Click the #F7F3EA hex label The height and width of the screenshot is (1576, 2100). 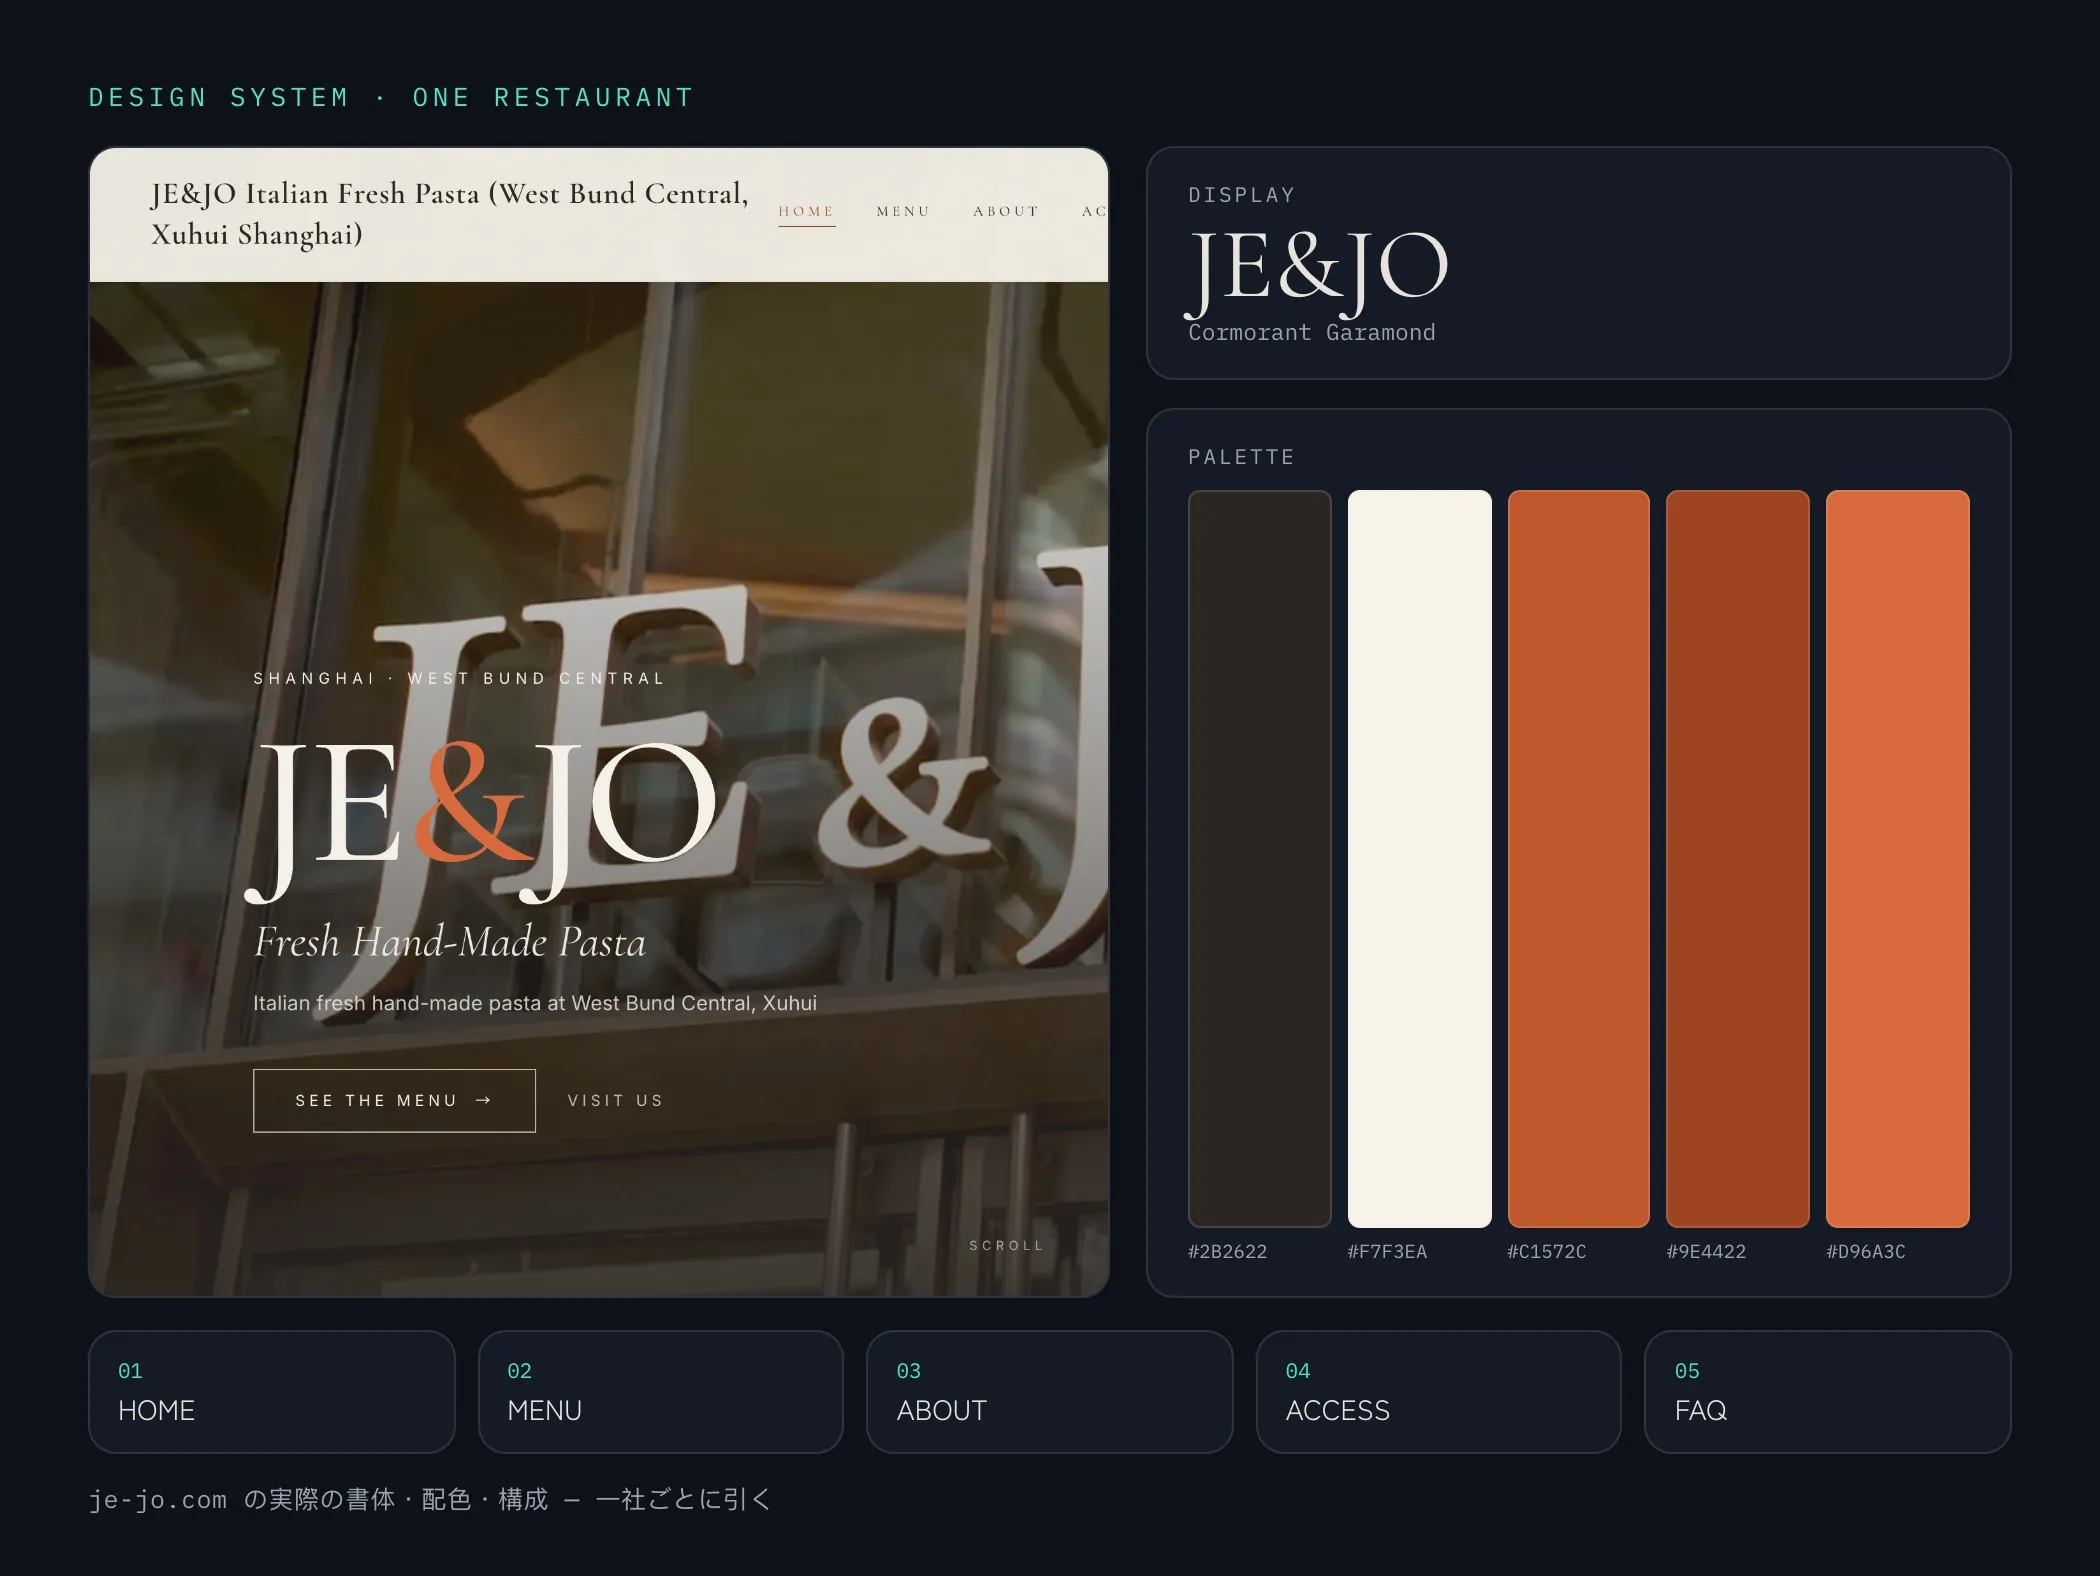pos(1387,1252)
